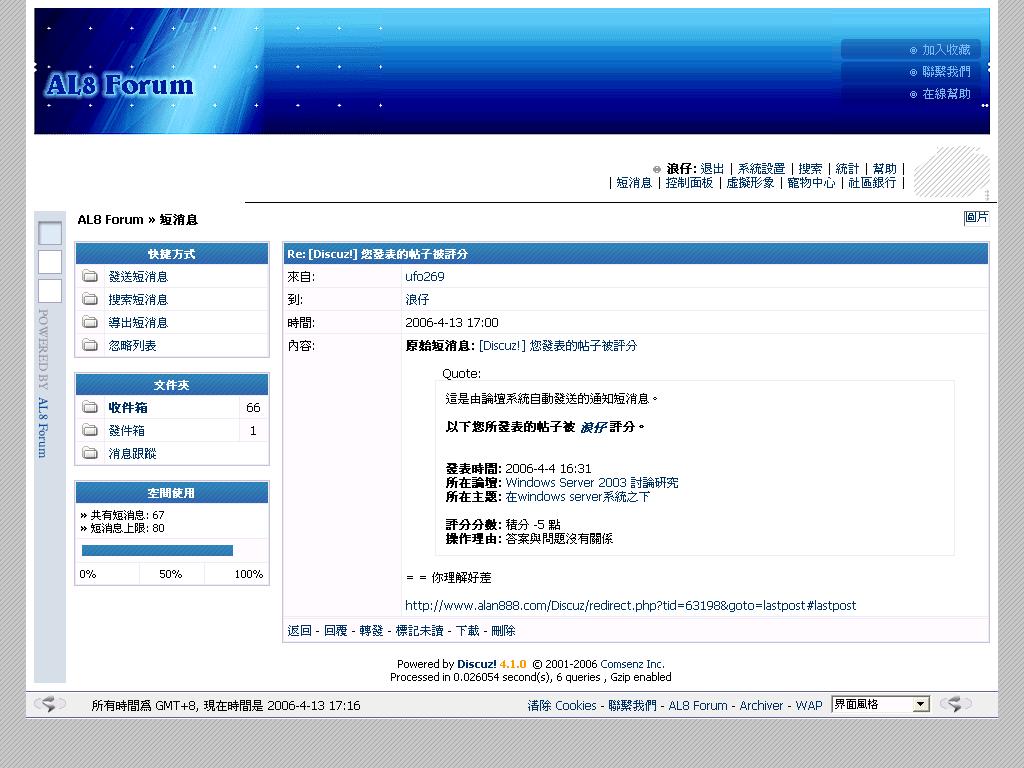Open the alan888.com redirect URL link
This screenshot has width=1024, height=768.
[x=630, y=606]
